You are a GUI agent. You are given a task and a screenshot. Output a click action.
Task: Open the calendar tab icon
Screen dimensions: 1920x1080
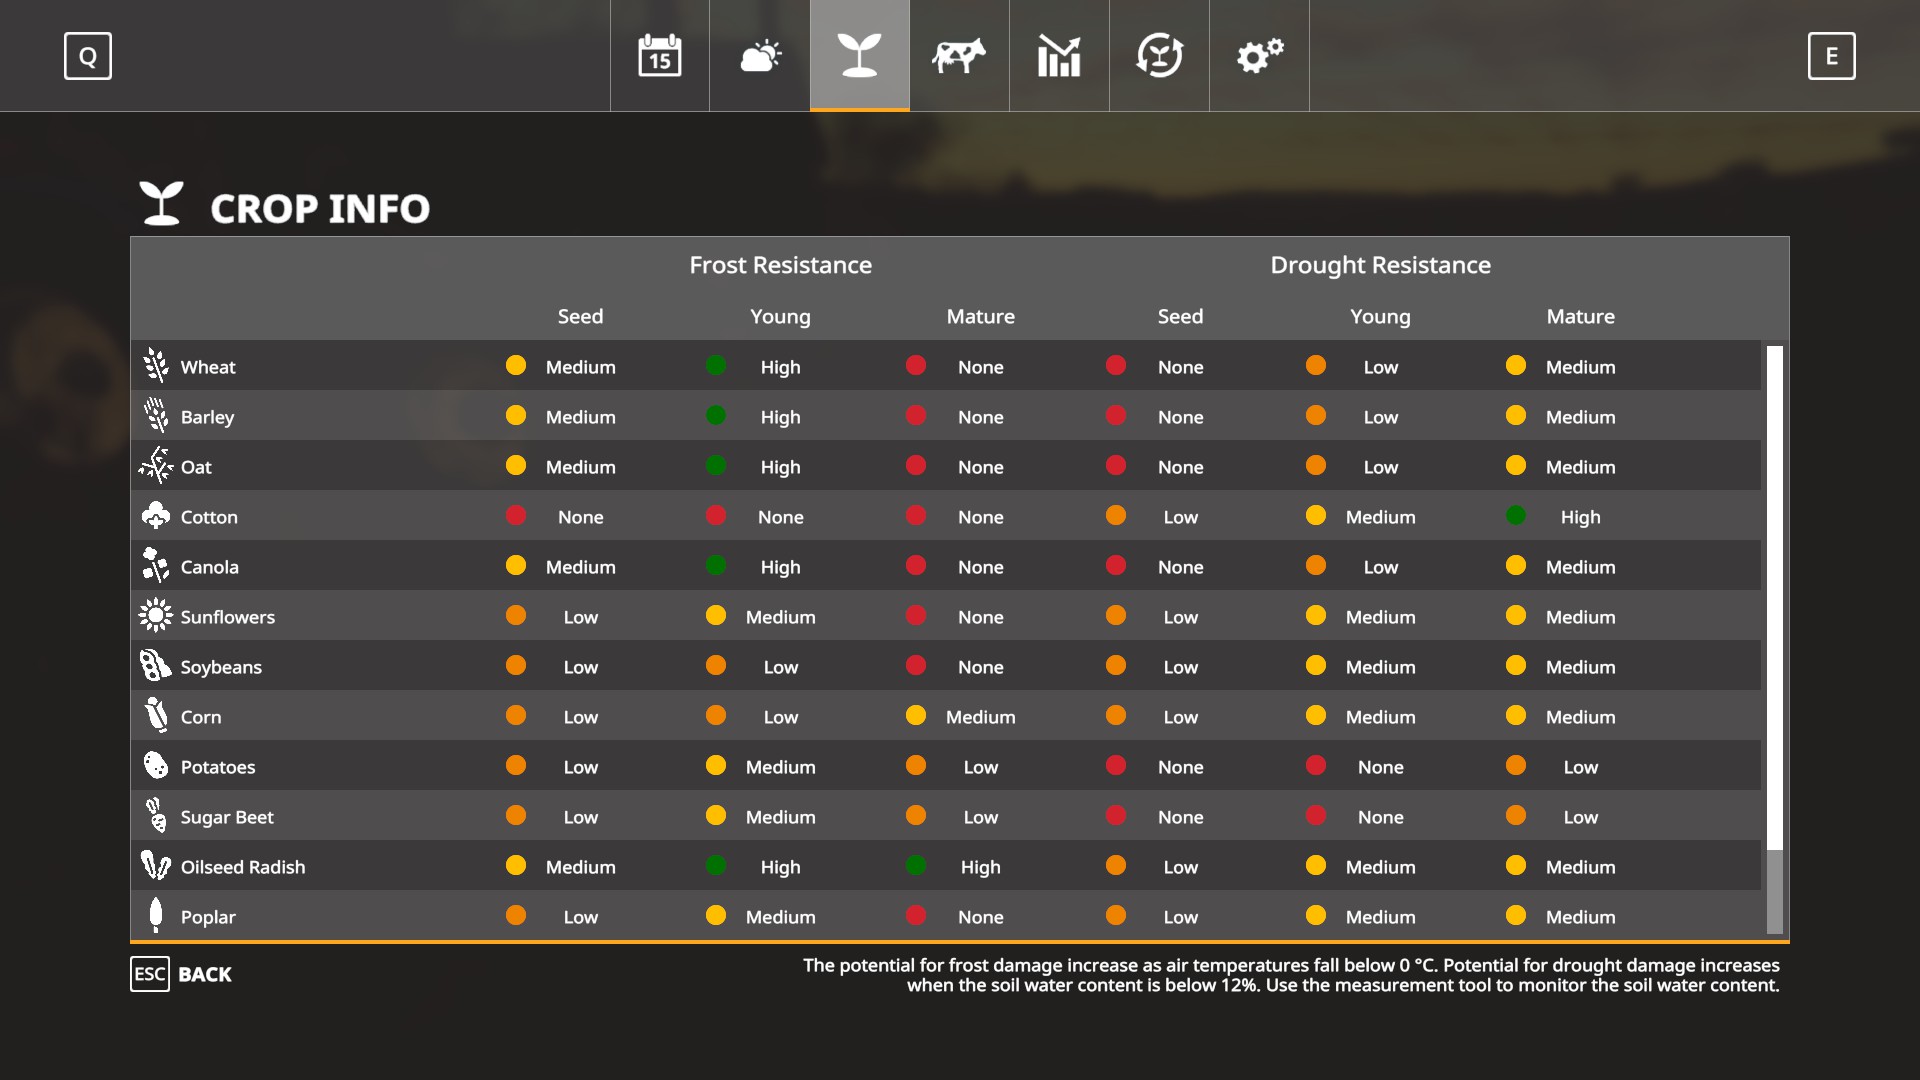click(660, 56)
